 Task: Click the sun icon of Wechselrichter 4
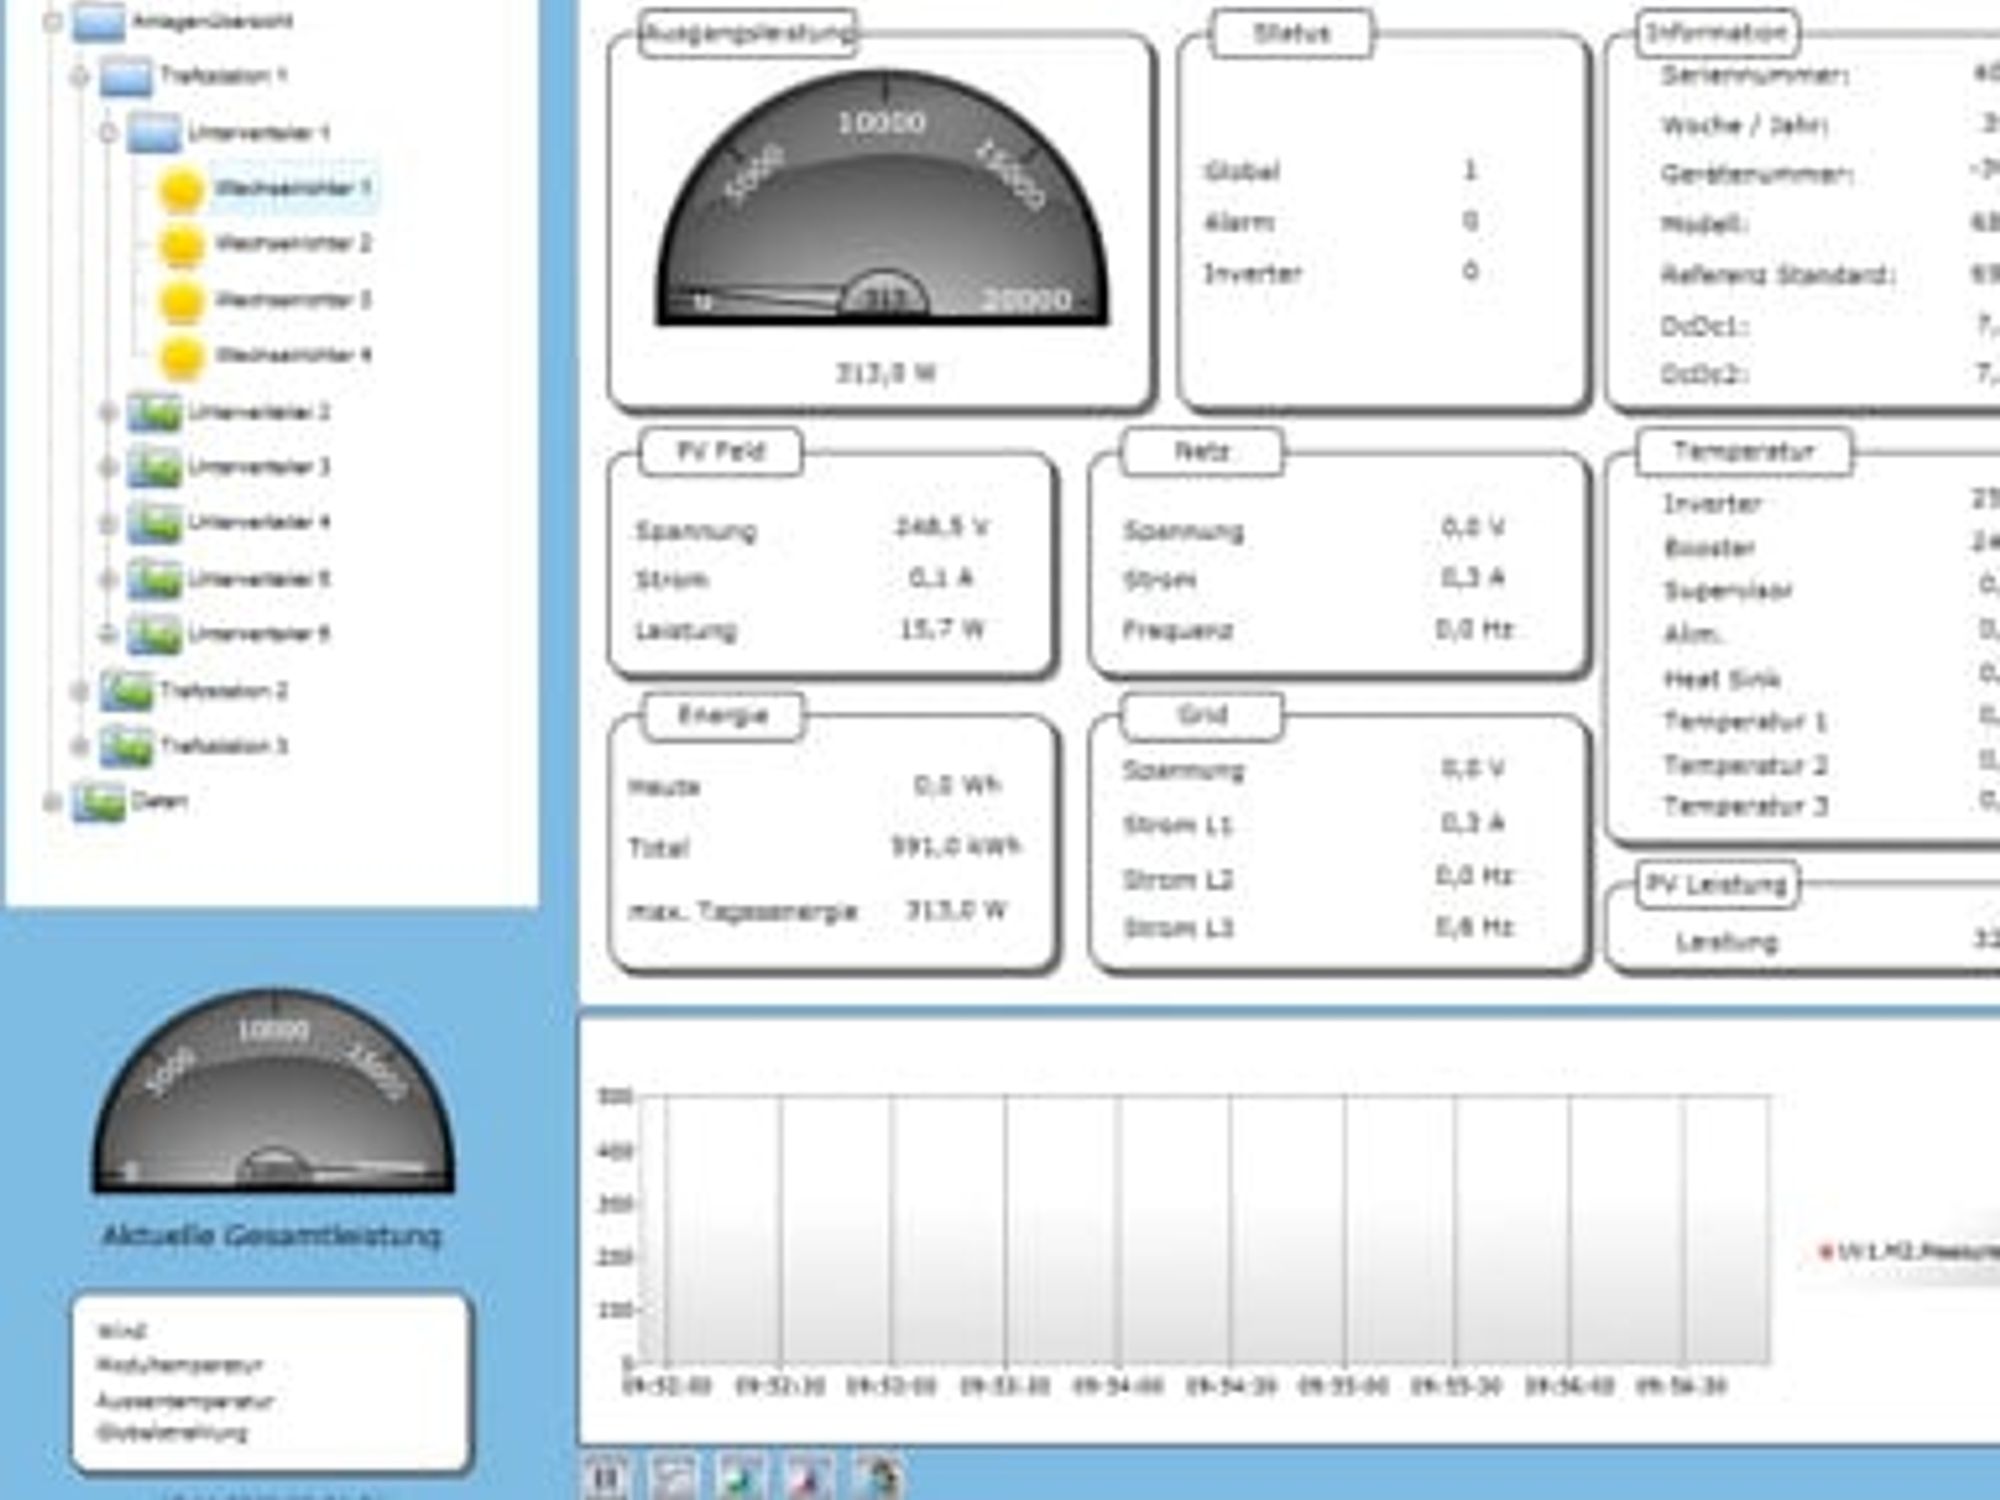[x=182, y=357]
